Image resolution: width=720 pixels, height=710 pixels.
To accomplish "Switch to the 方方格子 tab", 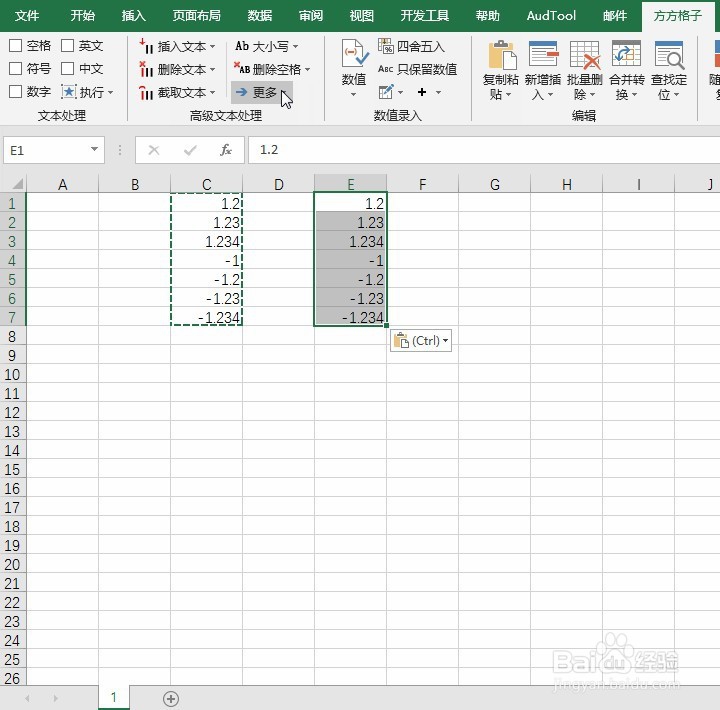I will [x=678, y=16].
